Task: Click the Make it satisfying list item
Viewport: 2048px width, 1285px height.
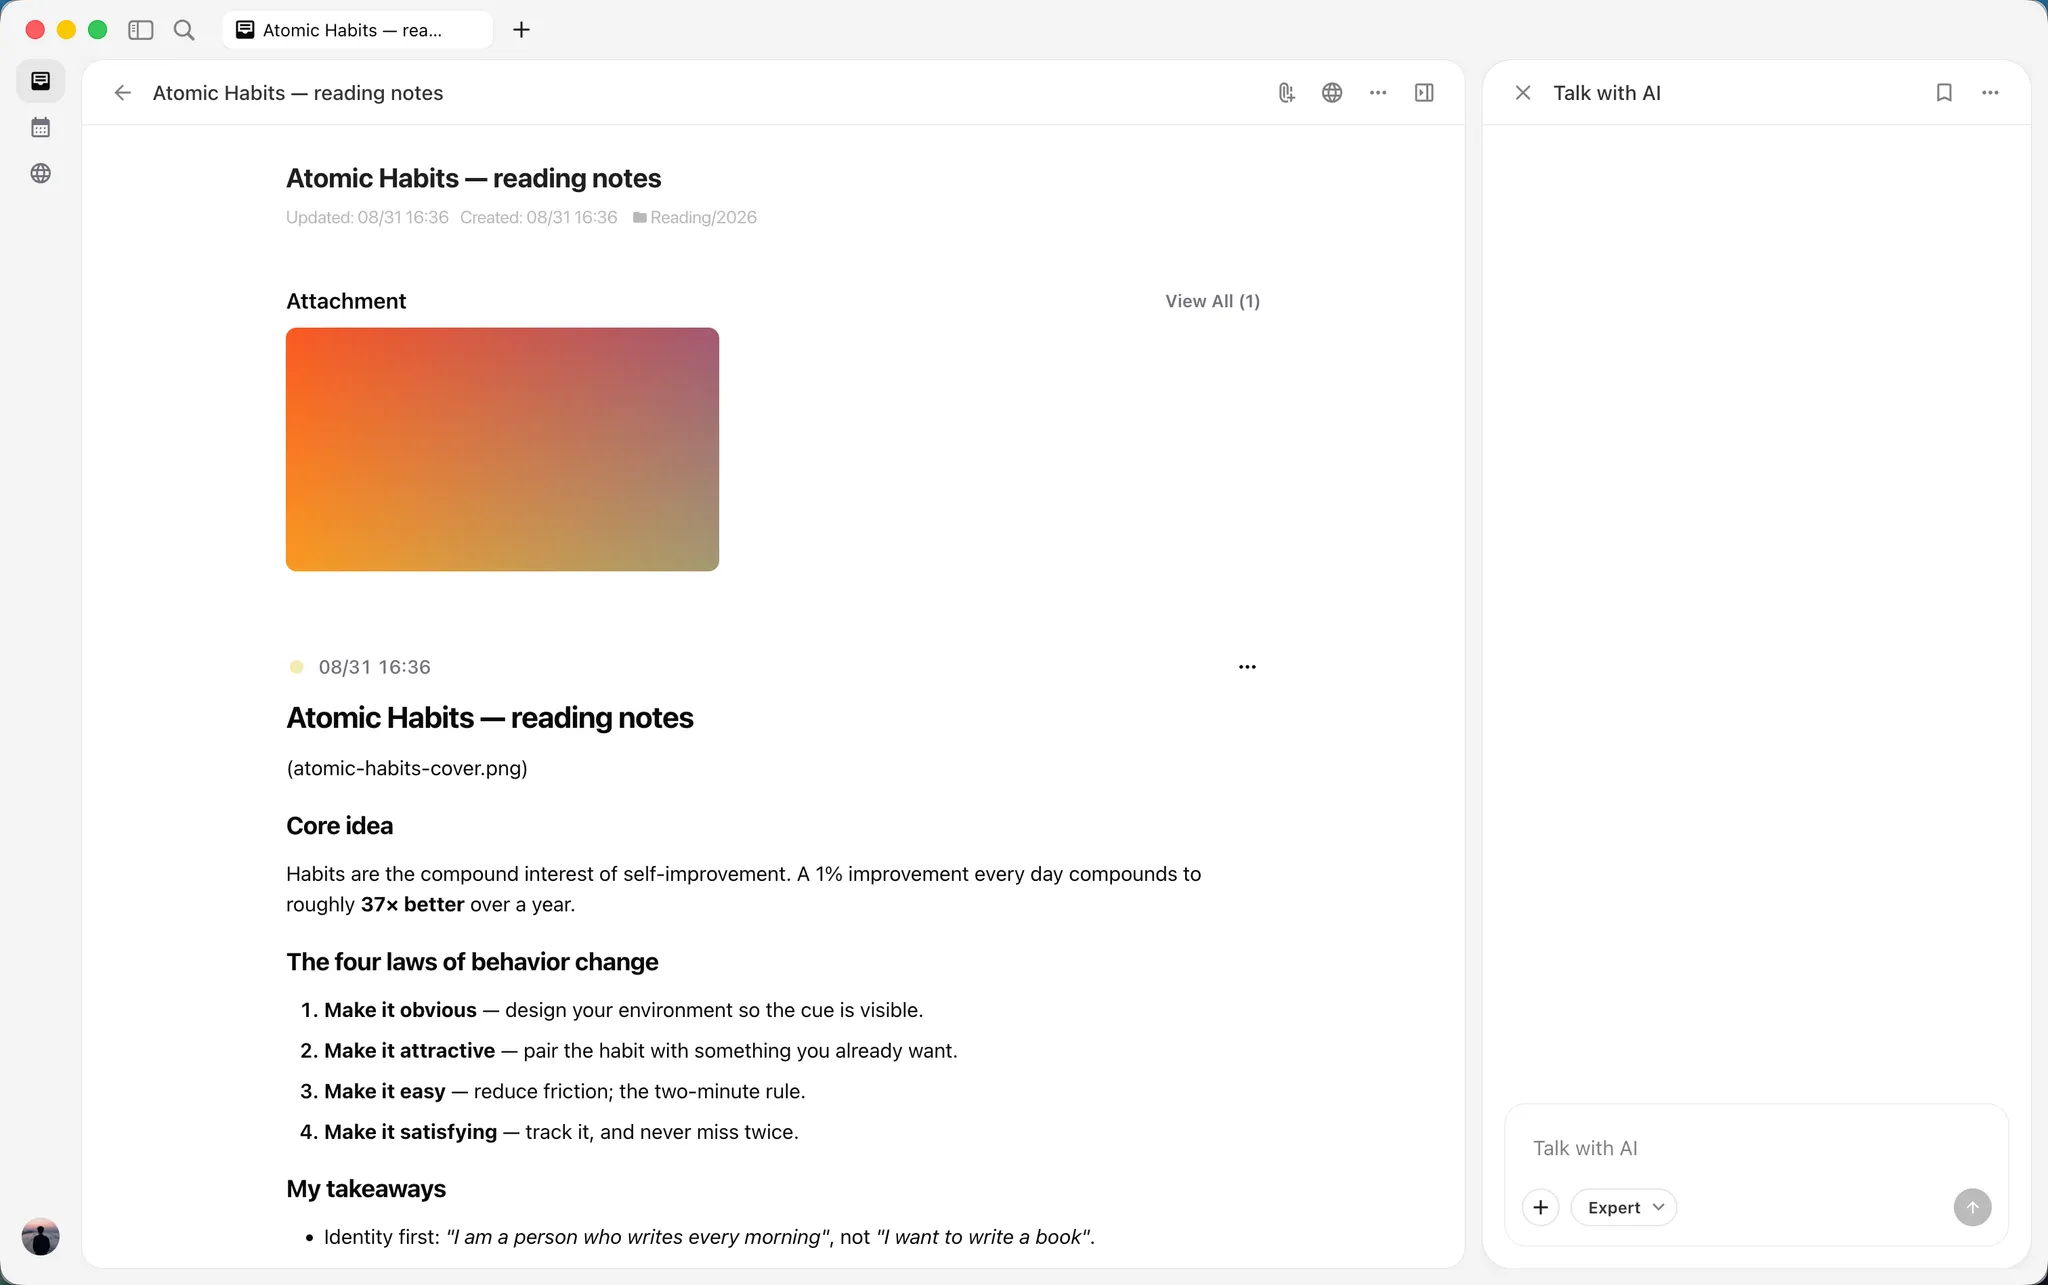Action: click(x=549, y=1132)
